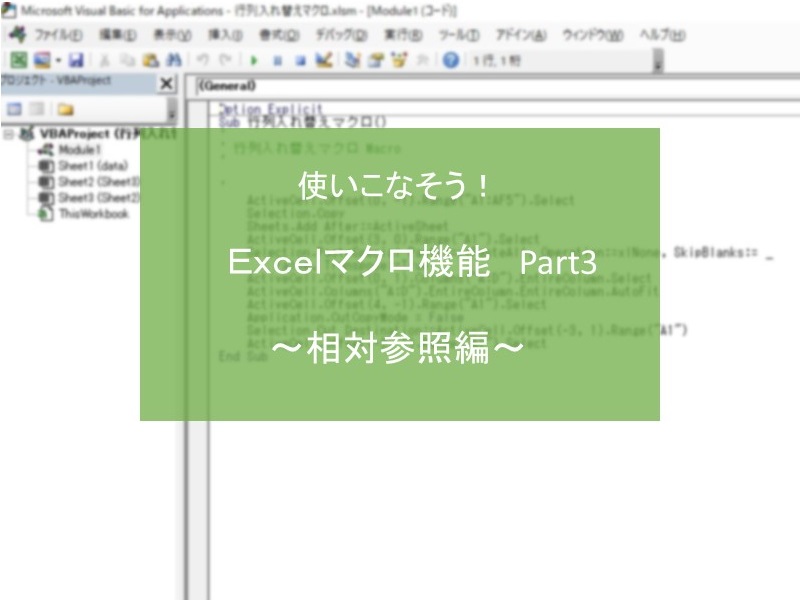Run the macro with green play icon
800x600 pixels.
[x=254, y=60]
